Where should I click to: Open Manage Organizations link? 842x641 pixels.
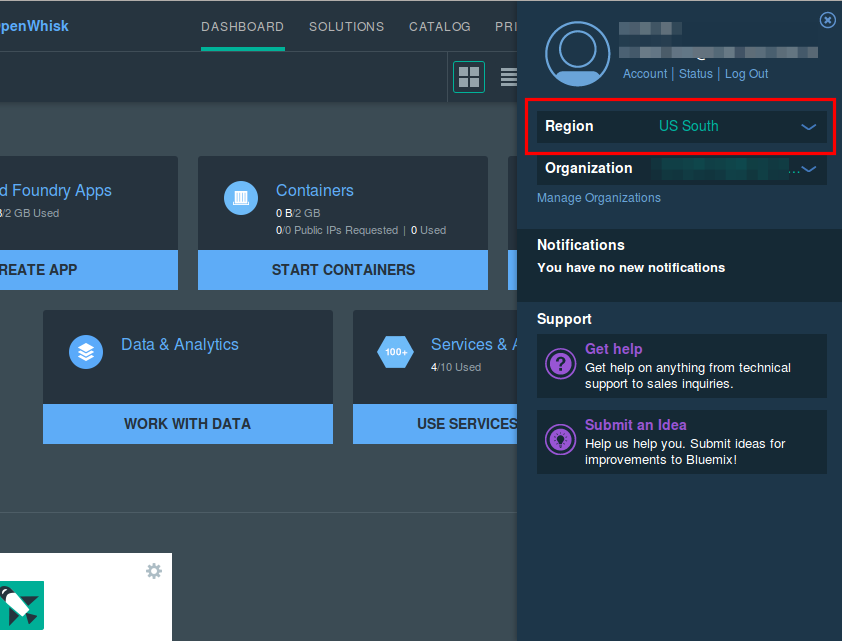[x=599, y=198]
